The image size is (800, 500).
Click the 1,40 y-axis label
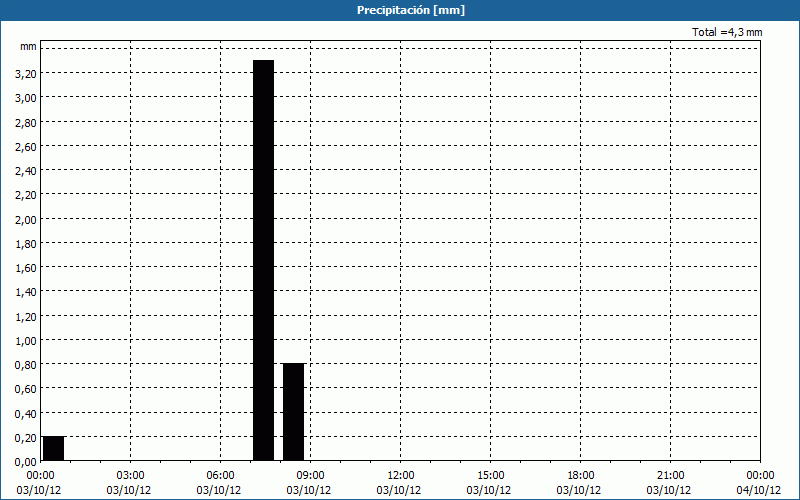(26, 292)
